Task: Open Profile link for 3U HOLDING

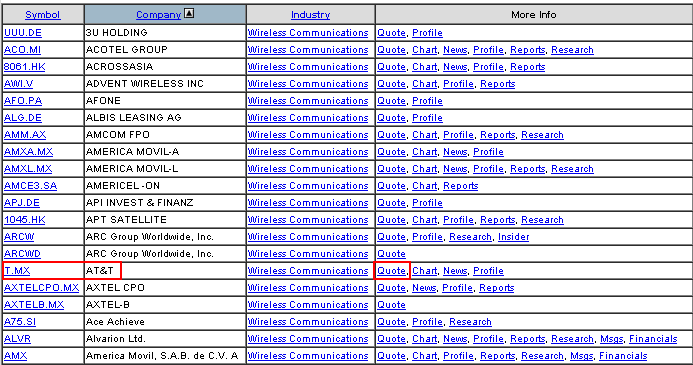Action: click(x=427, y=33)
